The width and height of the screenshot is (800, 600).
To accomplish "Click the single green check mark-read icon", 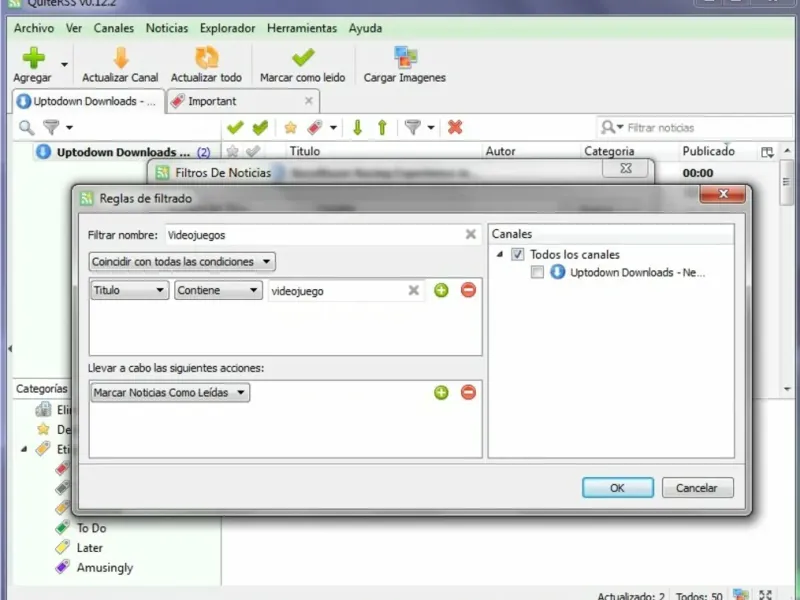I will 235,127.
